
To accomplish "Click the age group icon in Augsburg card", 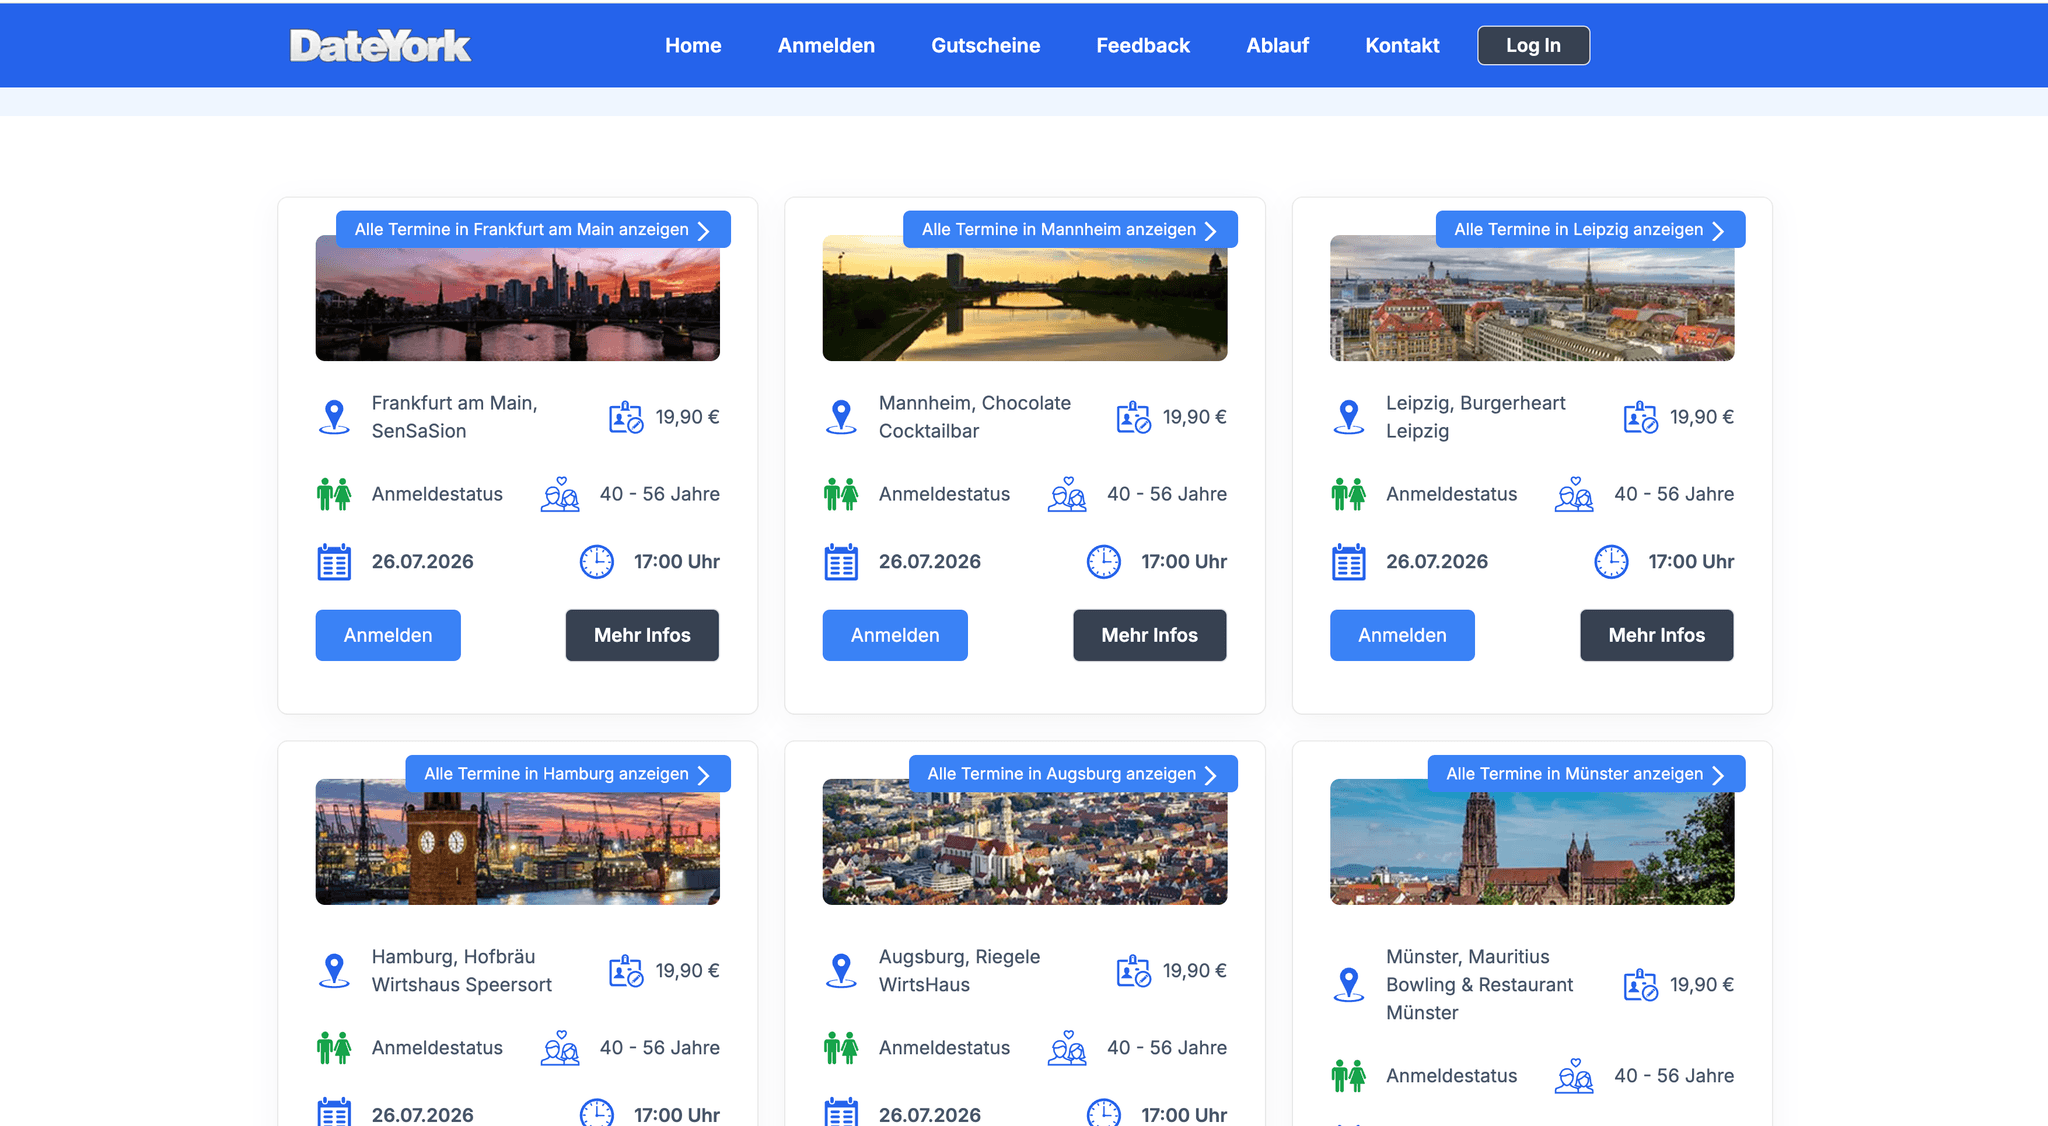I will click(1067, 1048).
